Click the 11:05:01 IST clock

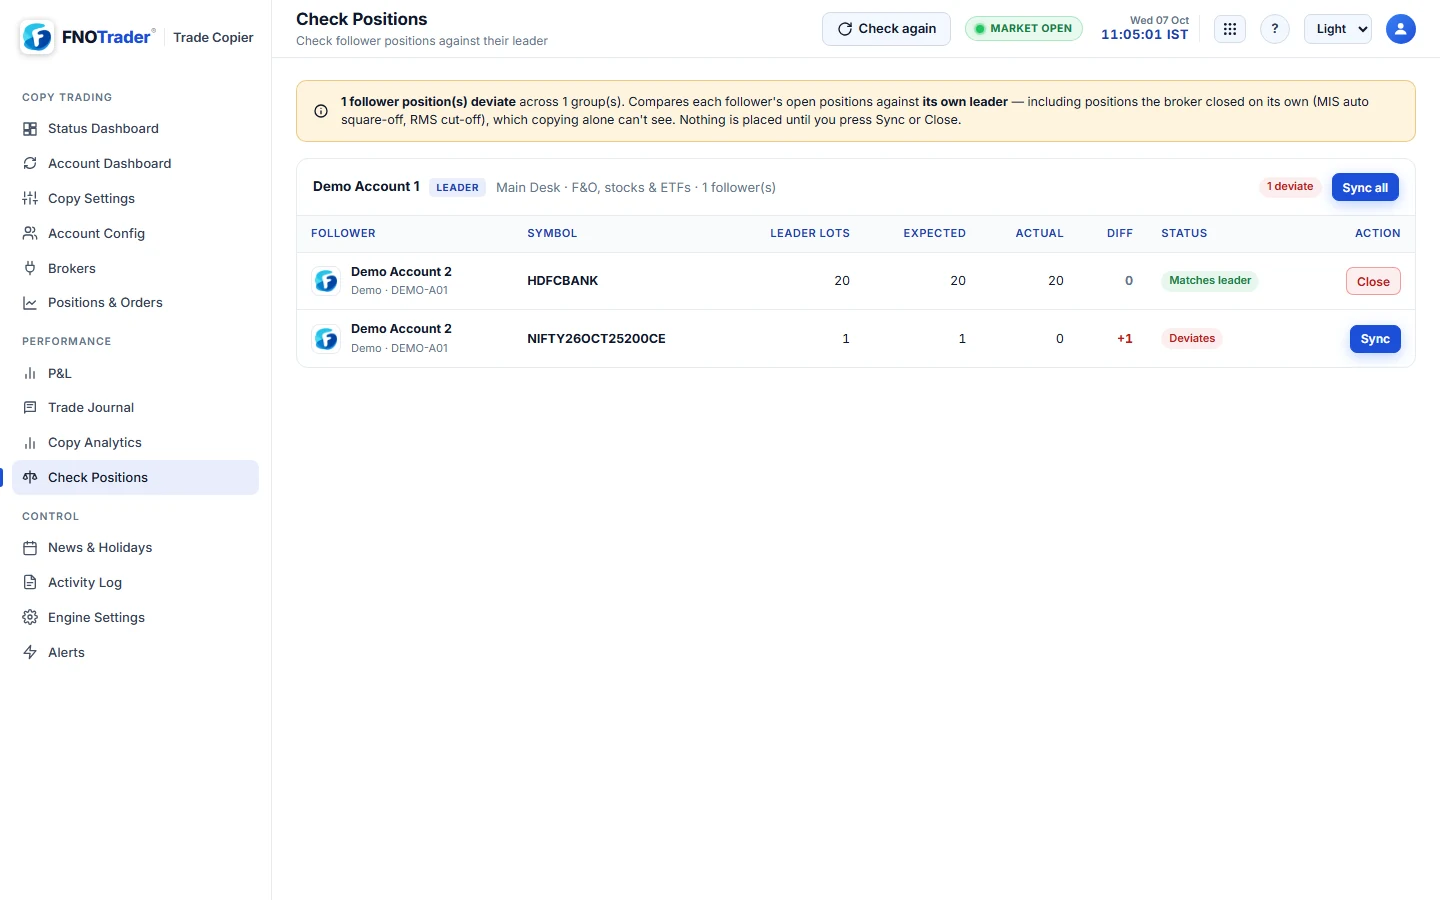(x=1145, y=35)
